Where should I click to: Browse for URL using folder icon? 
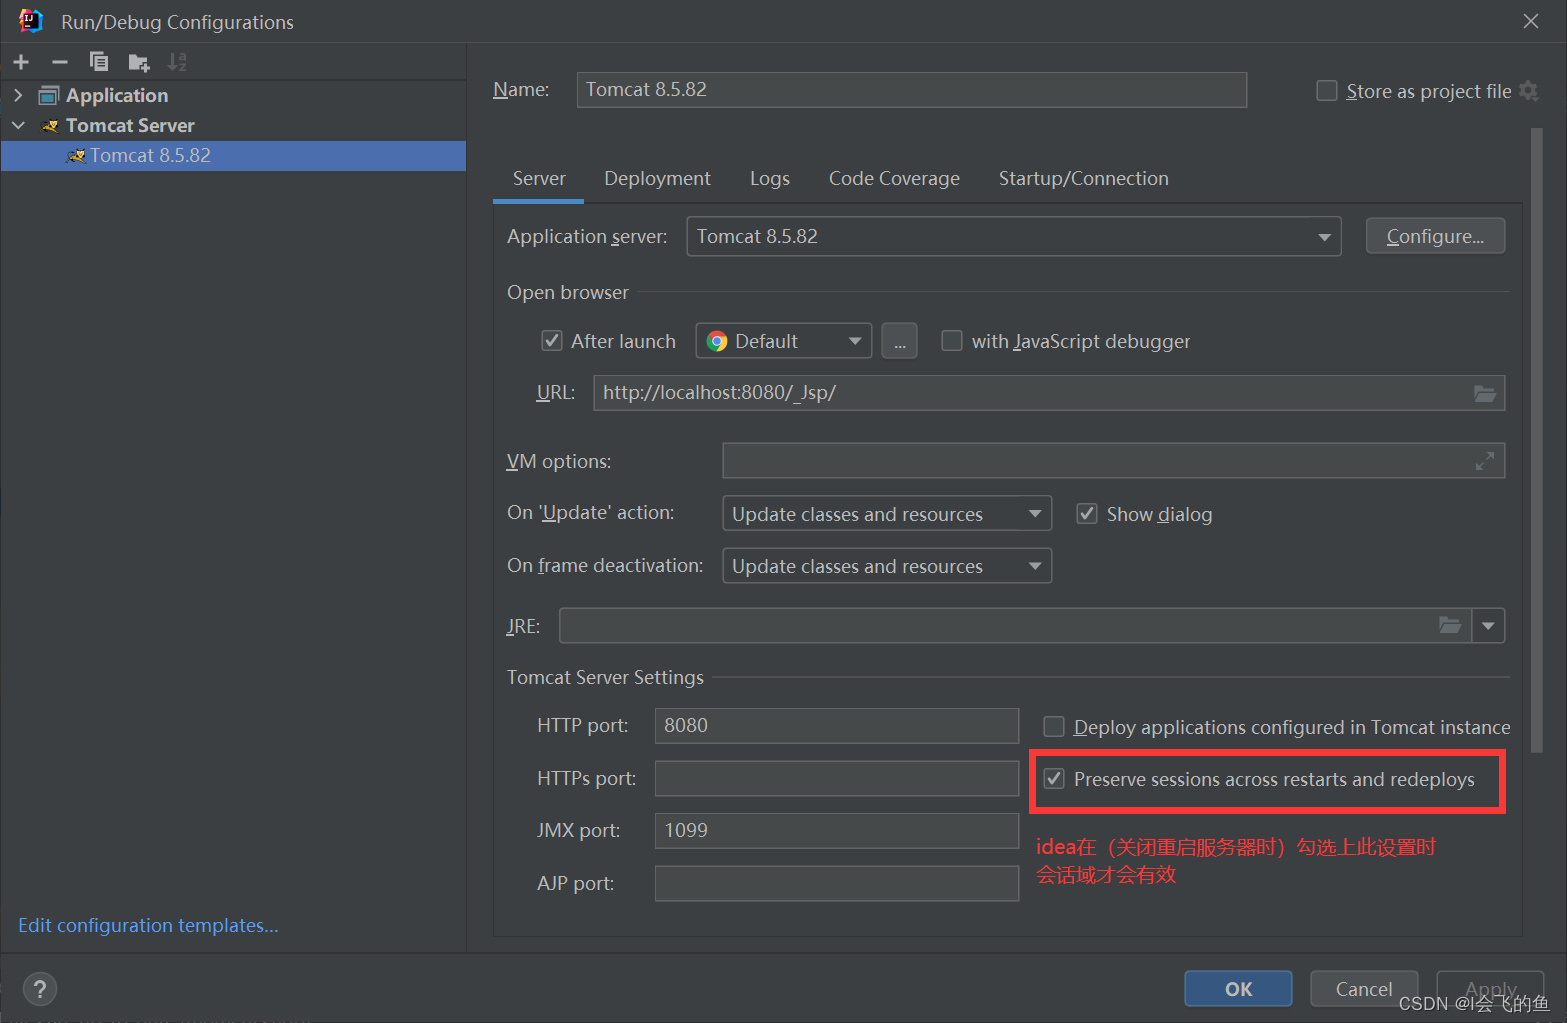1485,393
